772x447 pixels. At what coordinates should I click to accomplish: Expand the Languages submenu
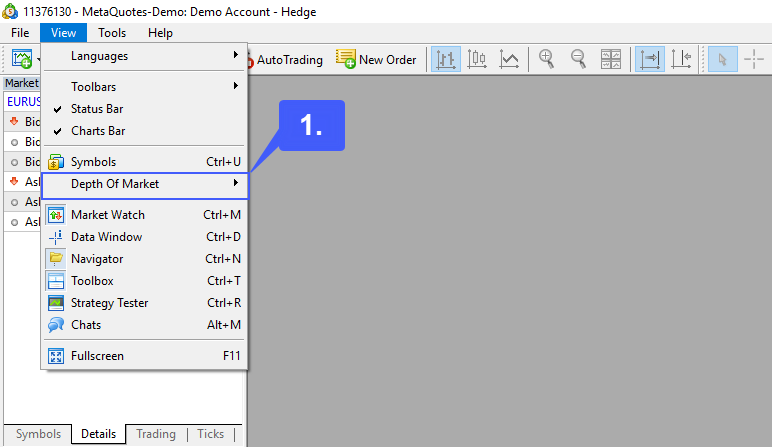point(145,56)
